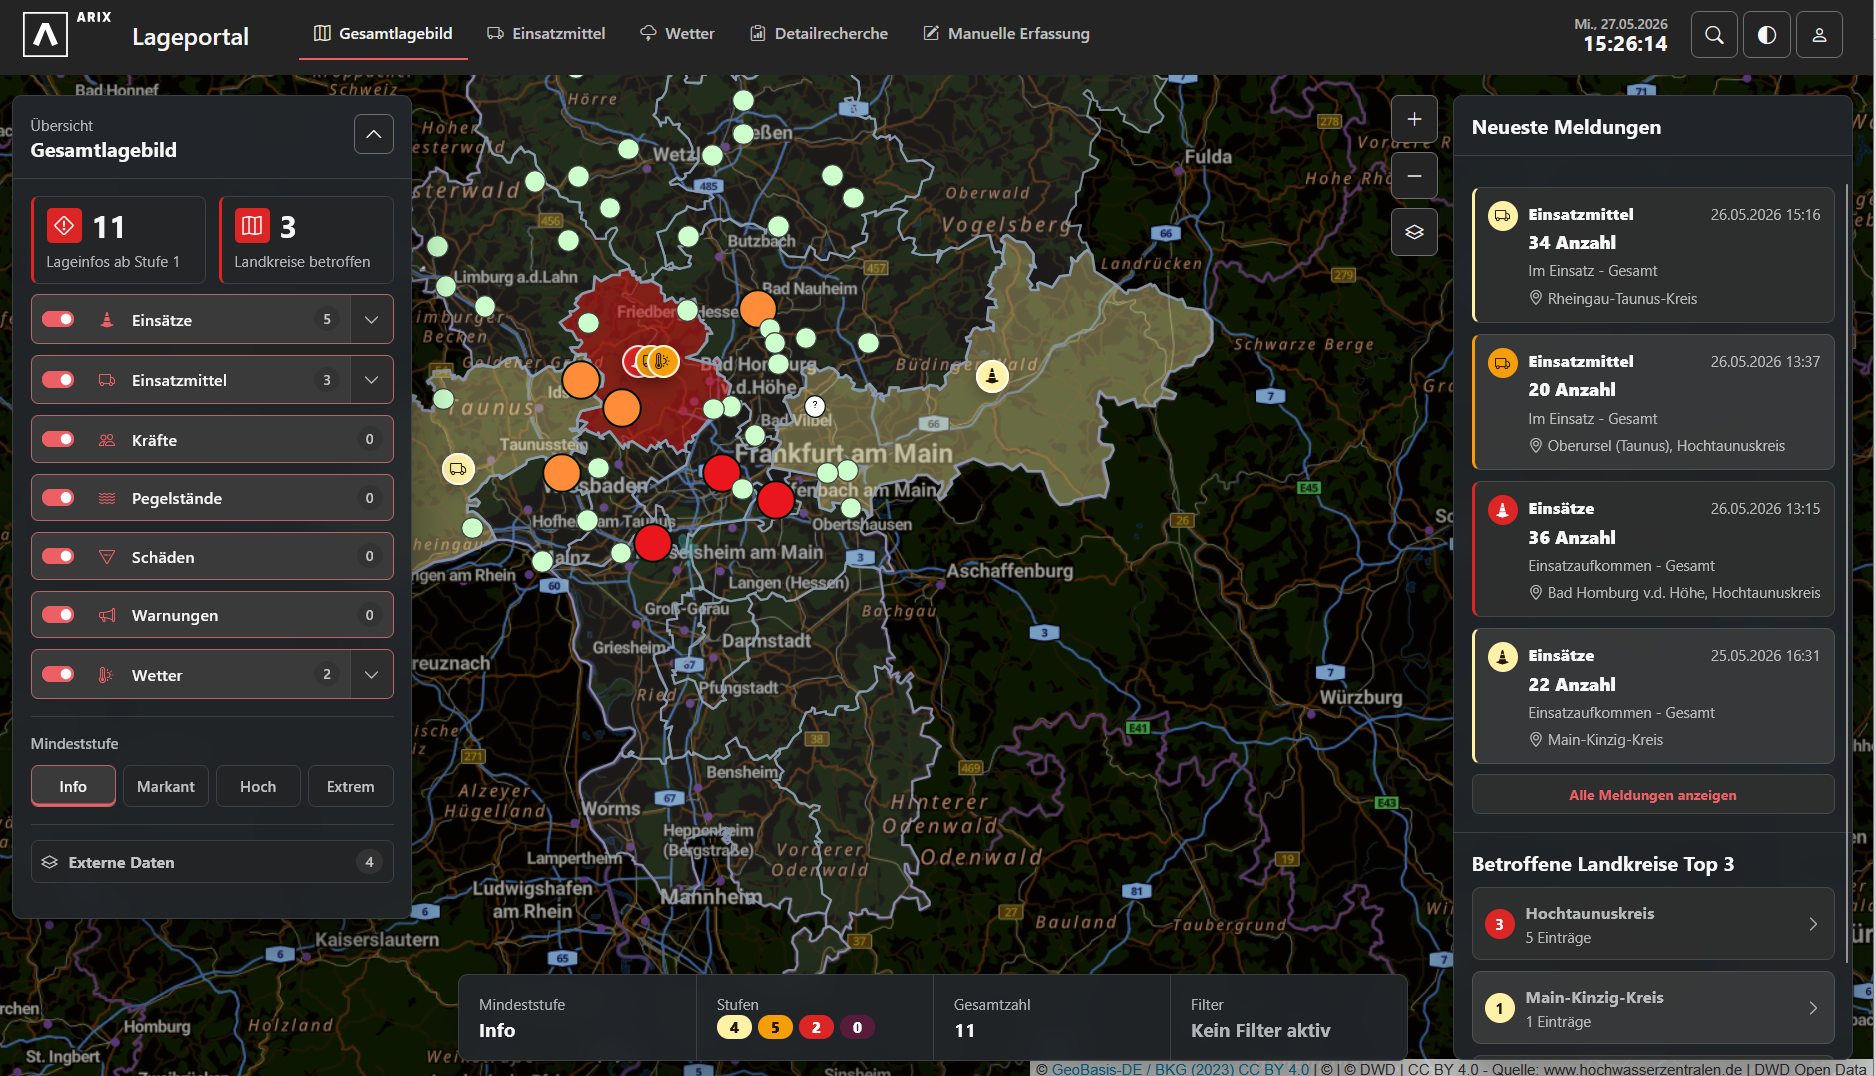
Task: Click the Externe Daten layers icon
Action: pyautogui.click(x=50, y=862)
